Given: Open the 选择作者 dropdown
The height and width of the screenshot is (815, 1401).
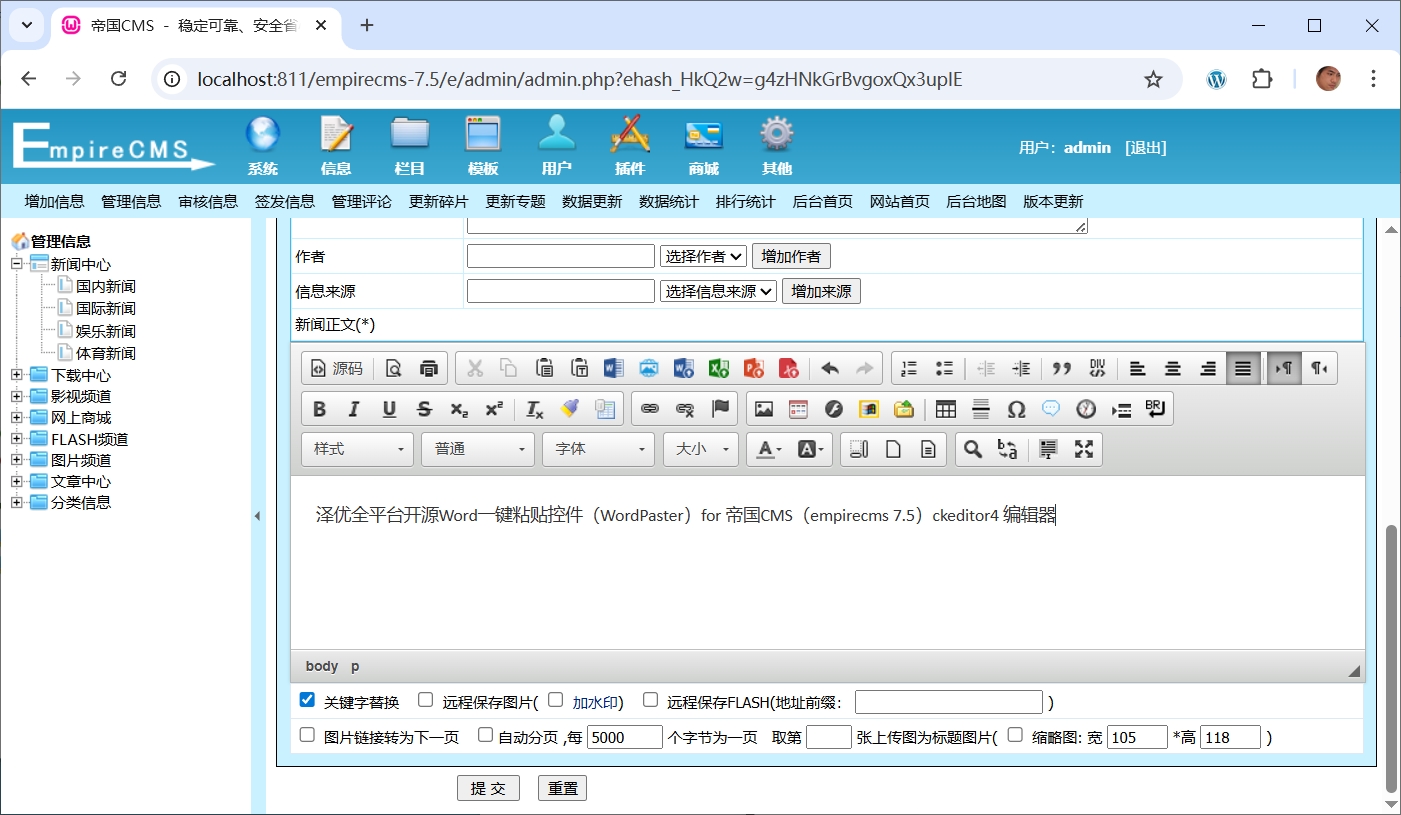Looking at the screenshot, I should (x=703, y=256).
